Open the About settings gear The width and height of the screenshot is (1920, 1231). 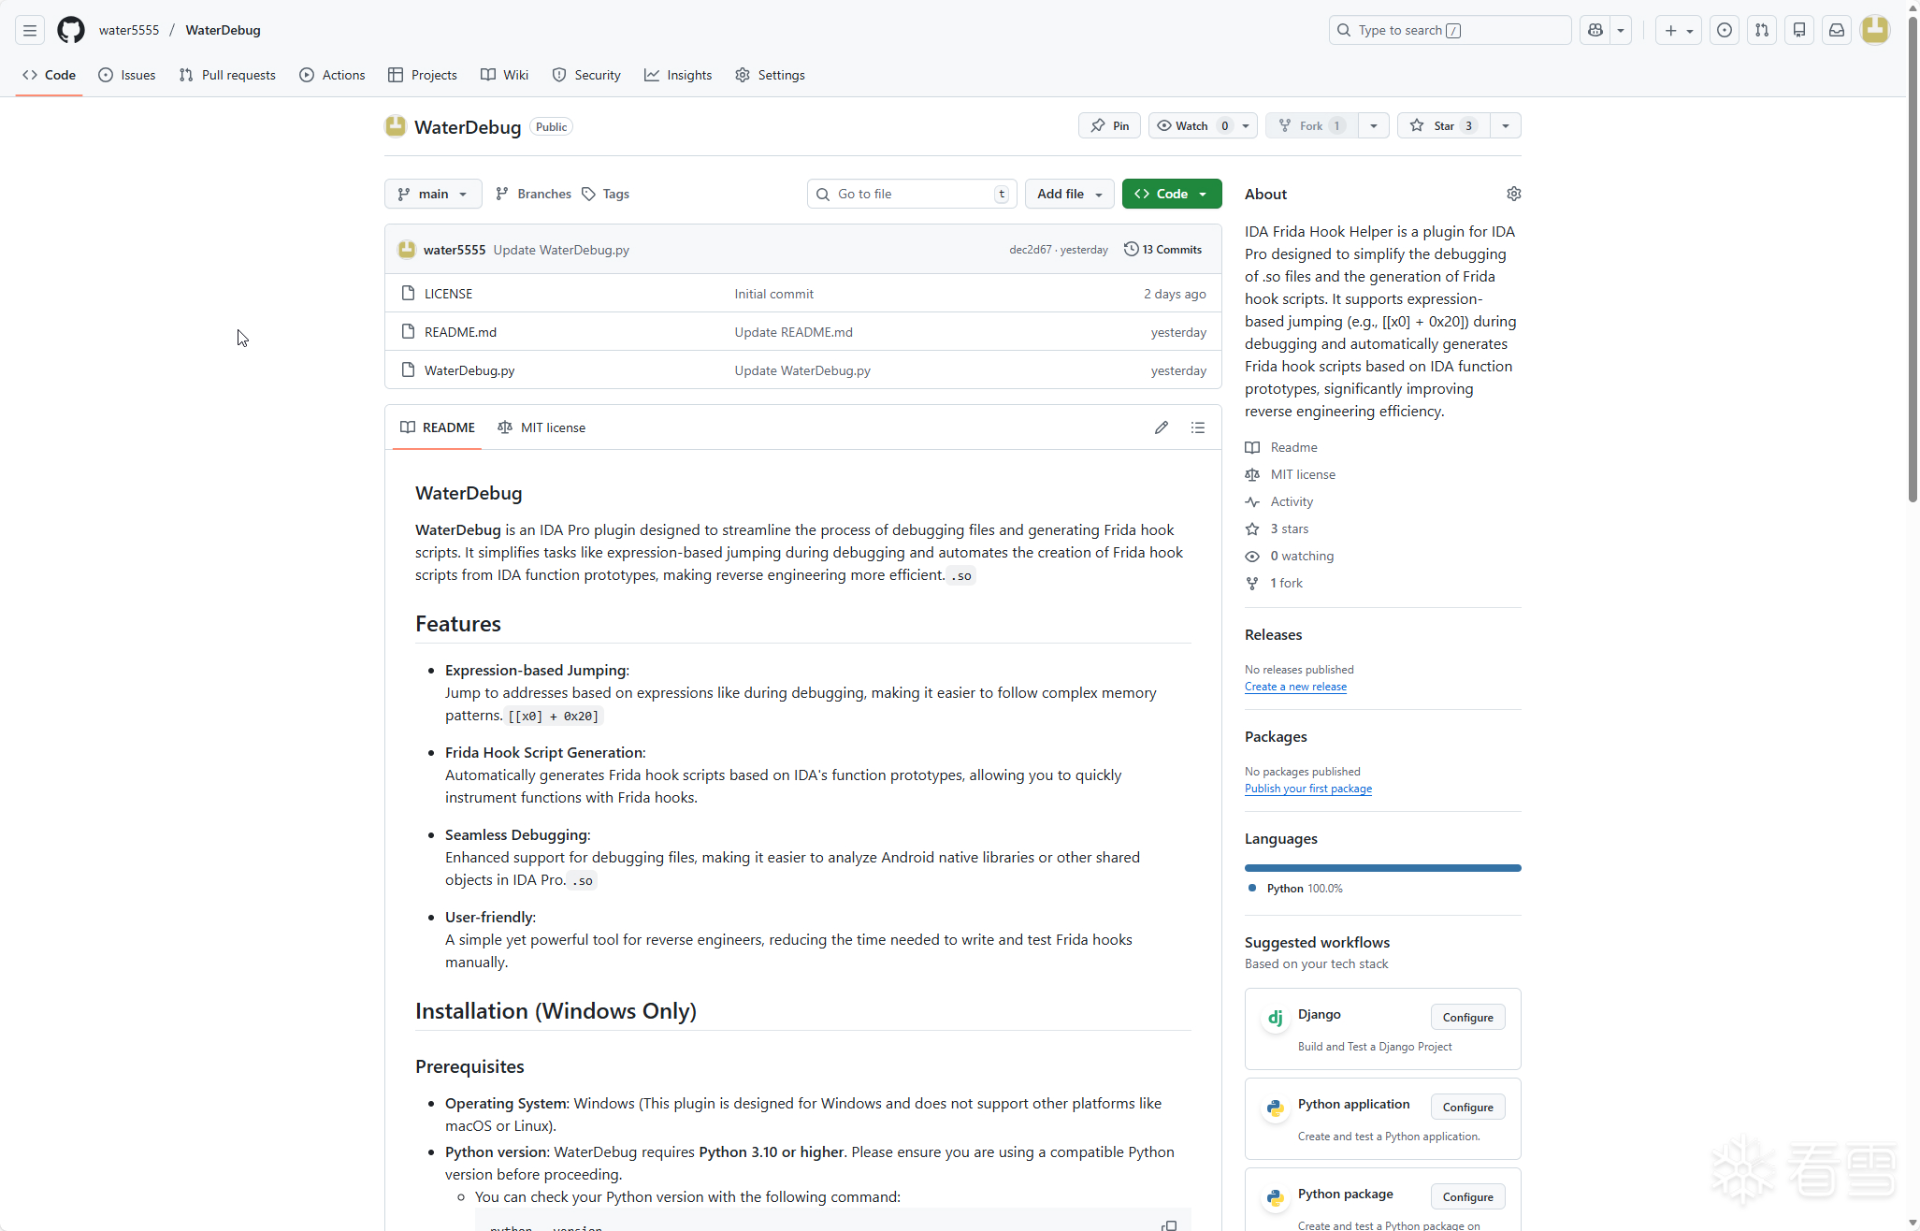tap(1513, 194)
